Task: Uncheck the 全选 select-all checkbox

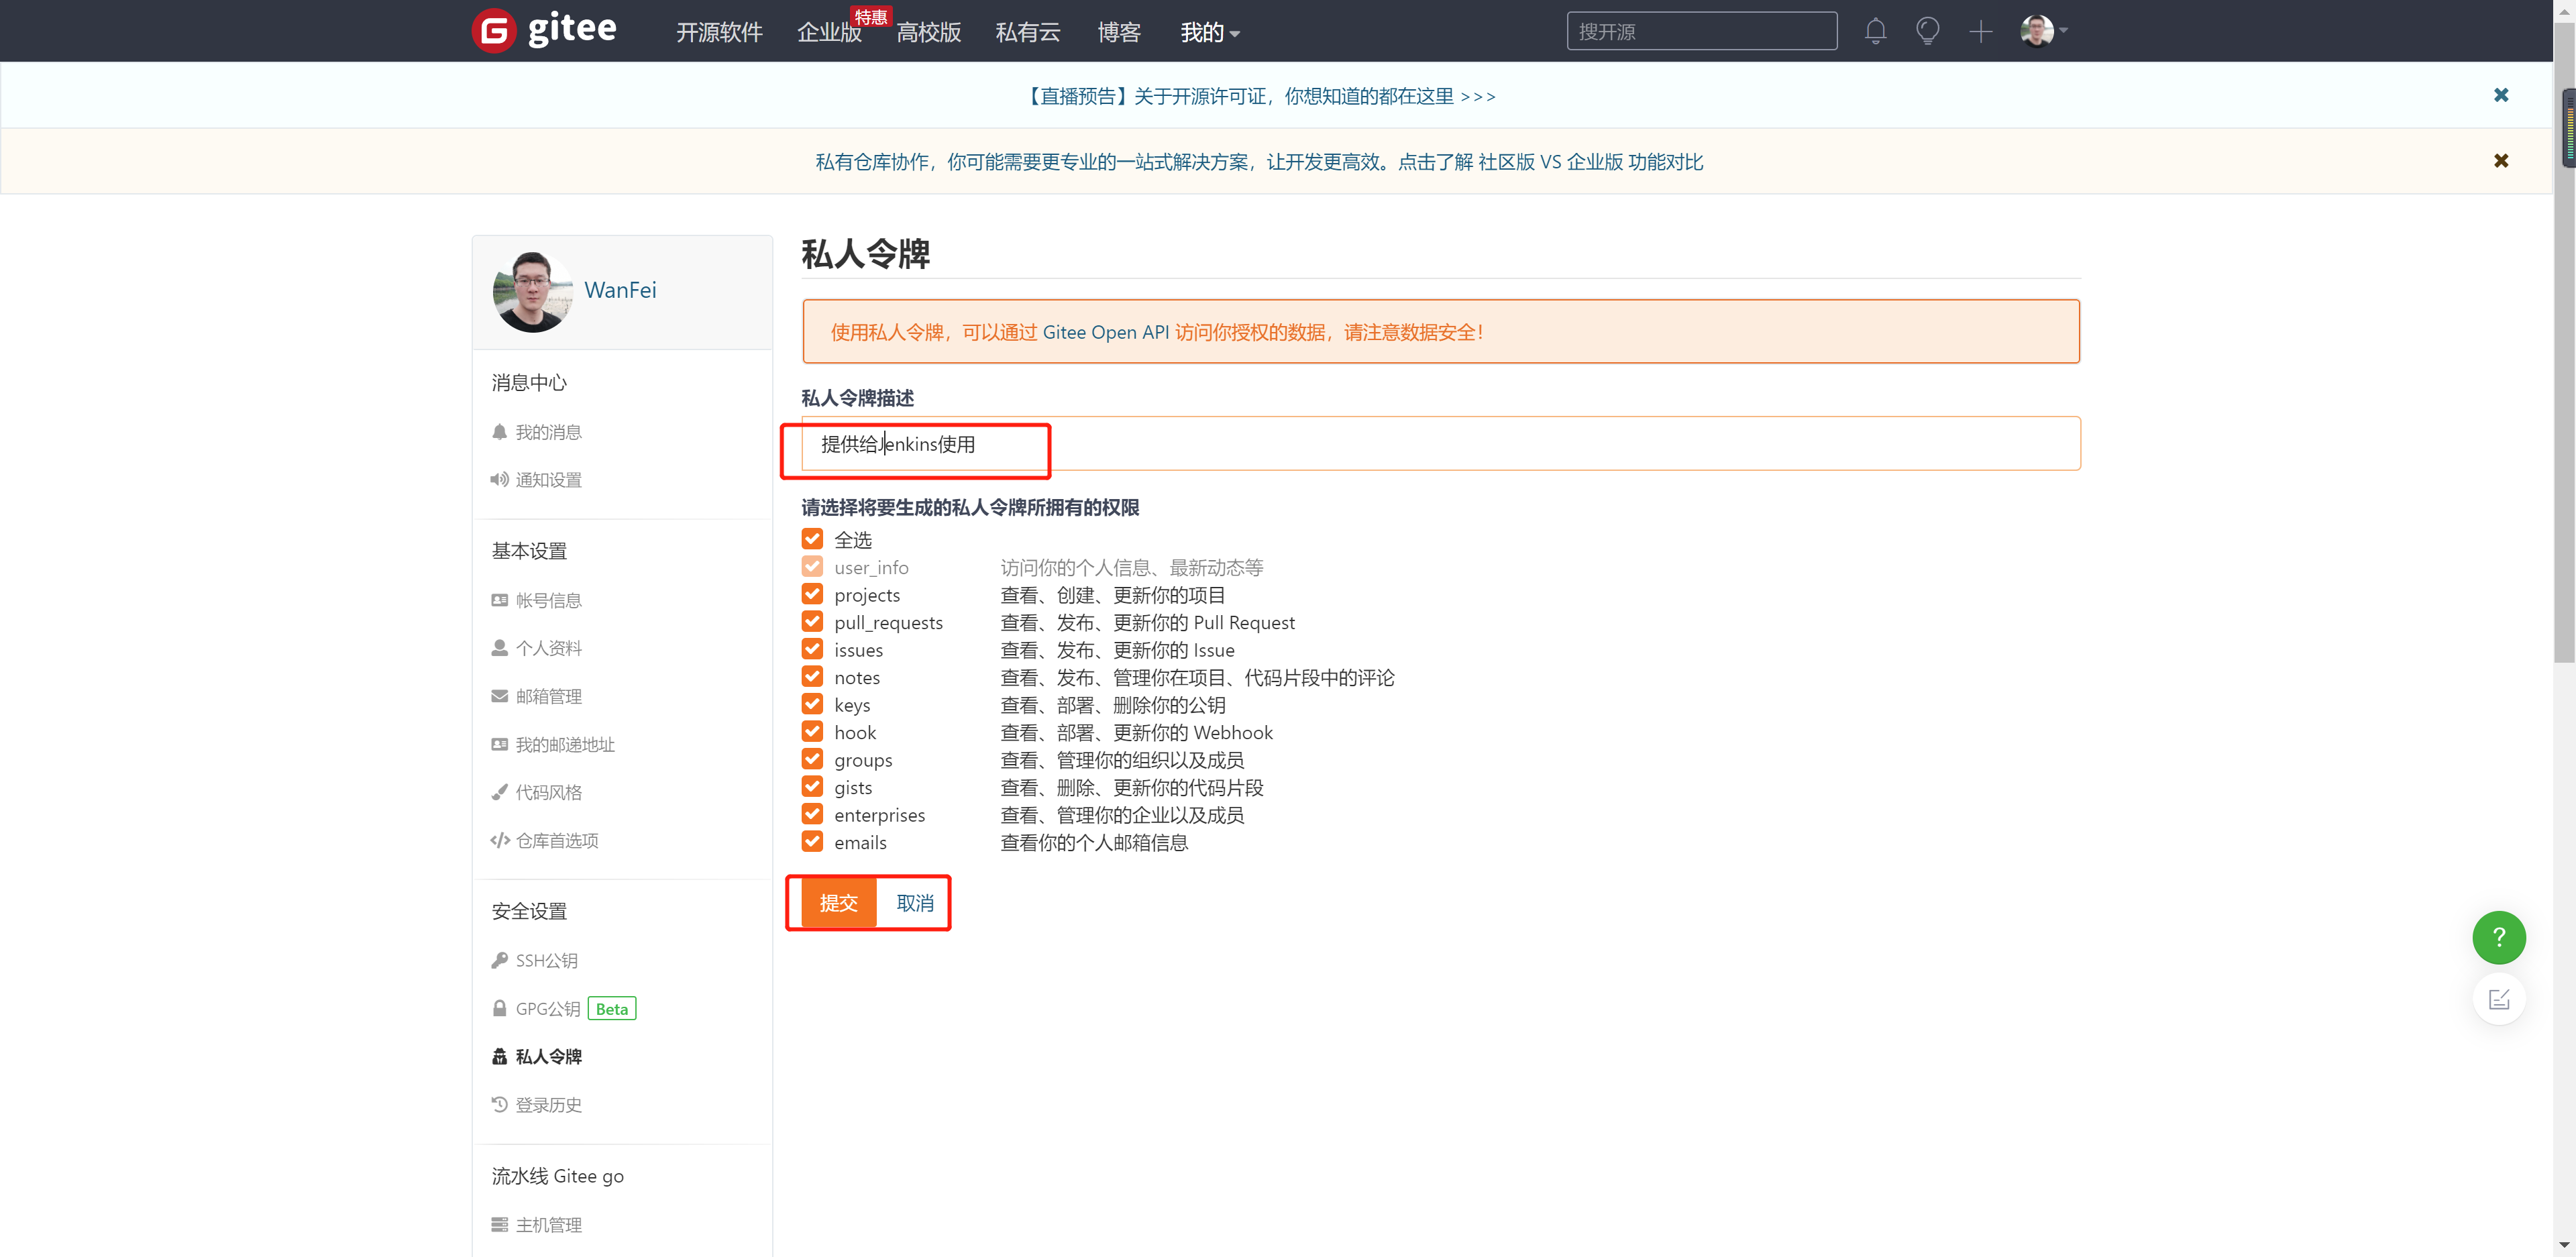Action: (812, 538)
